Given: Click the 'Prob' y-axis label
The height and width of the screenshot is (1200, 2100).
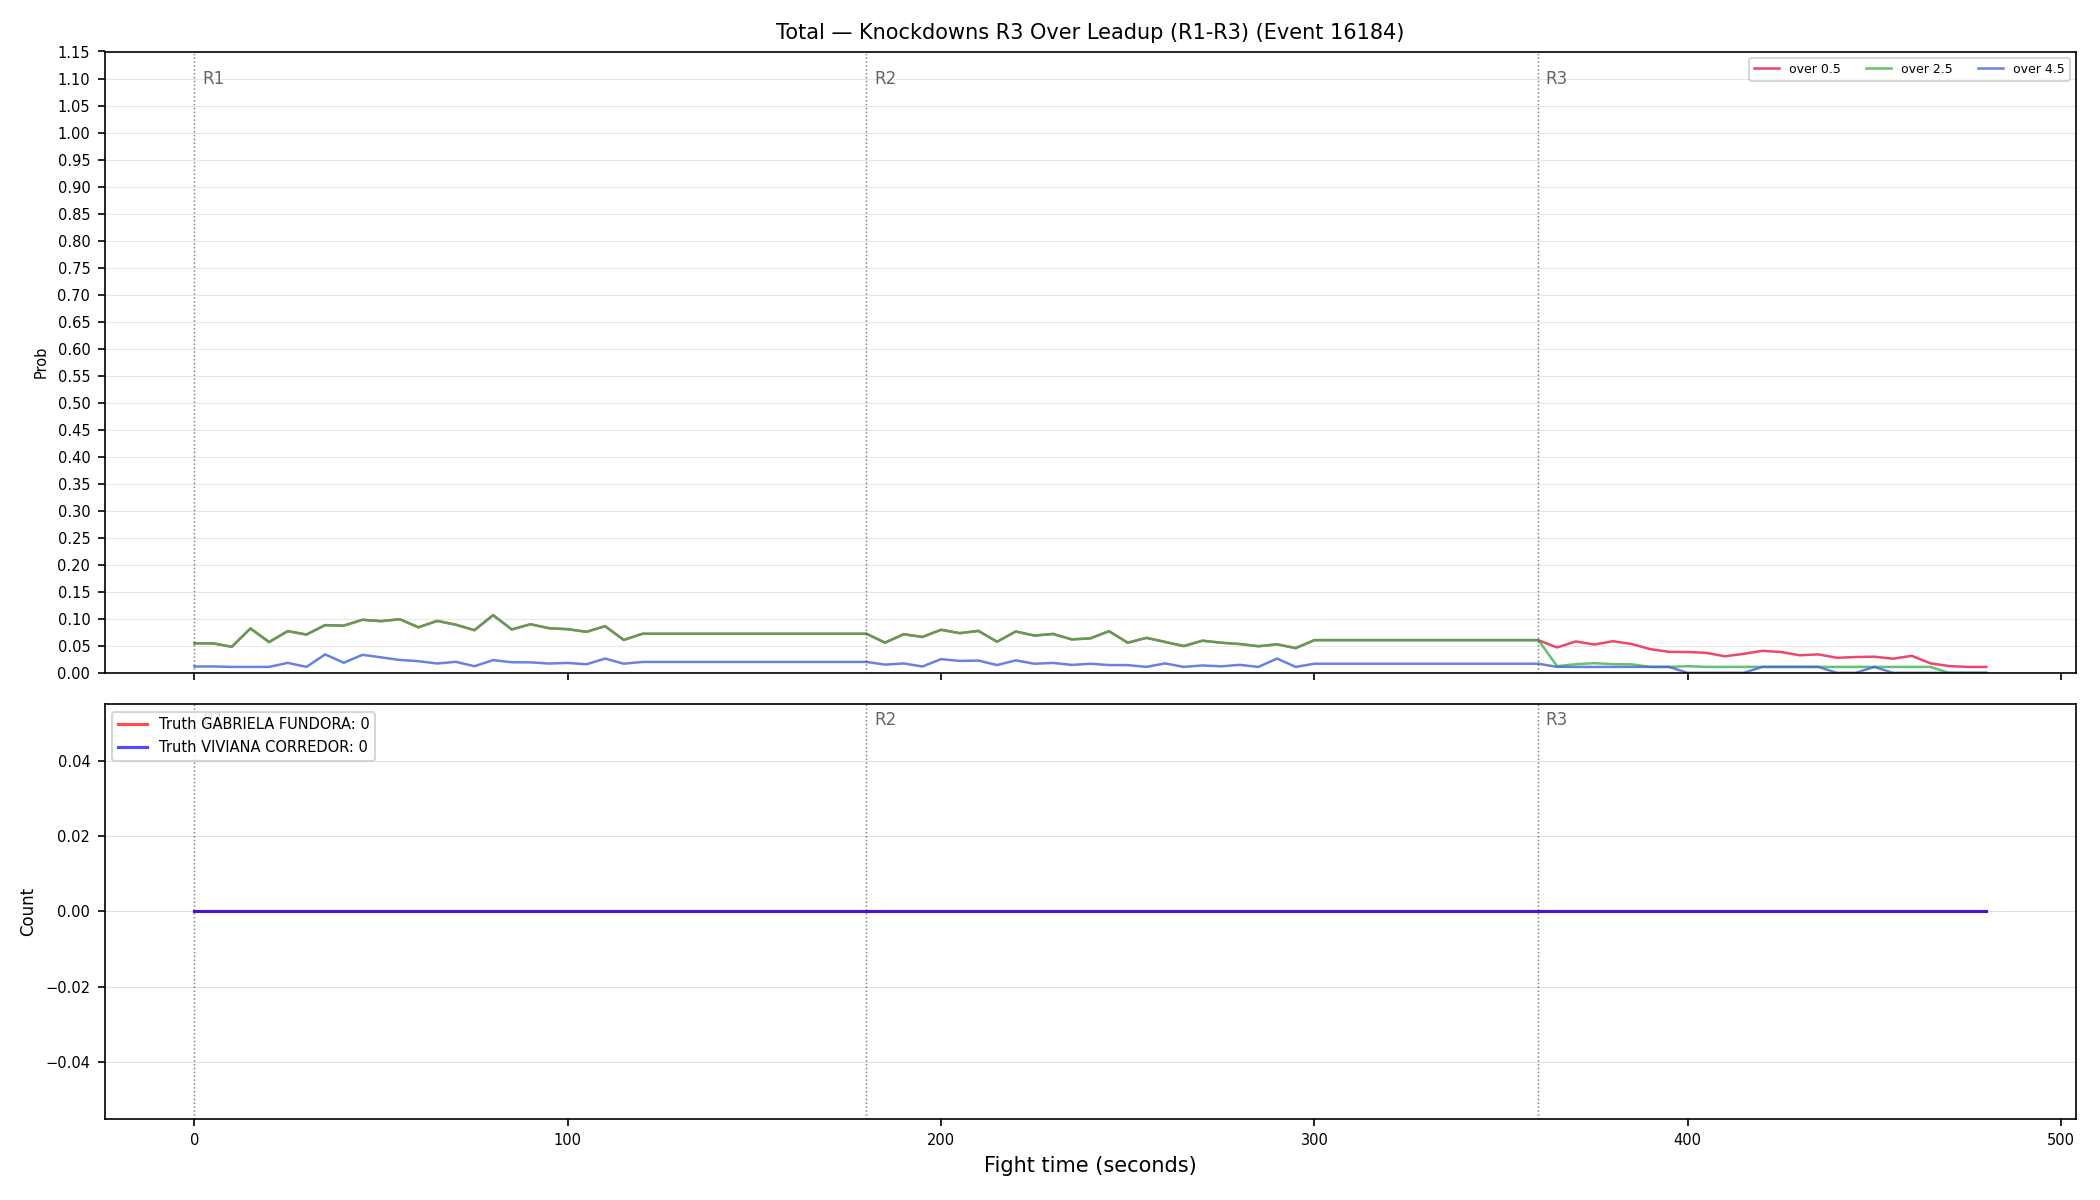Looking at the screenshot, I should tap(41, 363).
